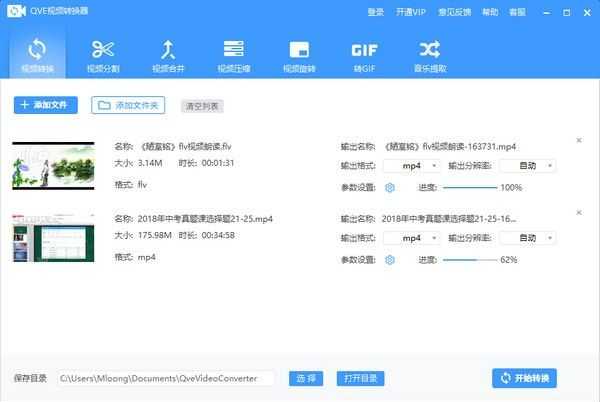
Task: Click the 添加文件 button
Action: [46, 105]
